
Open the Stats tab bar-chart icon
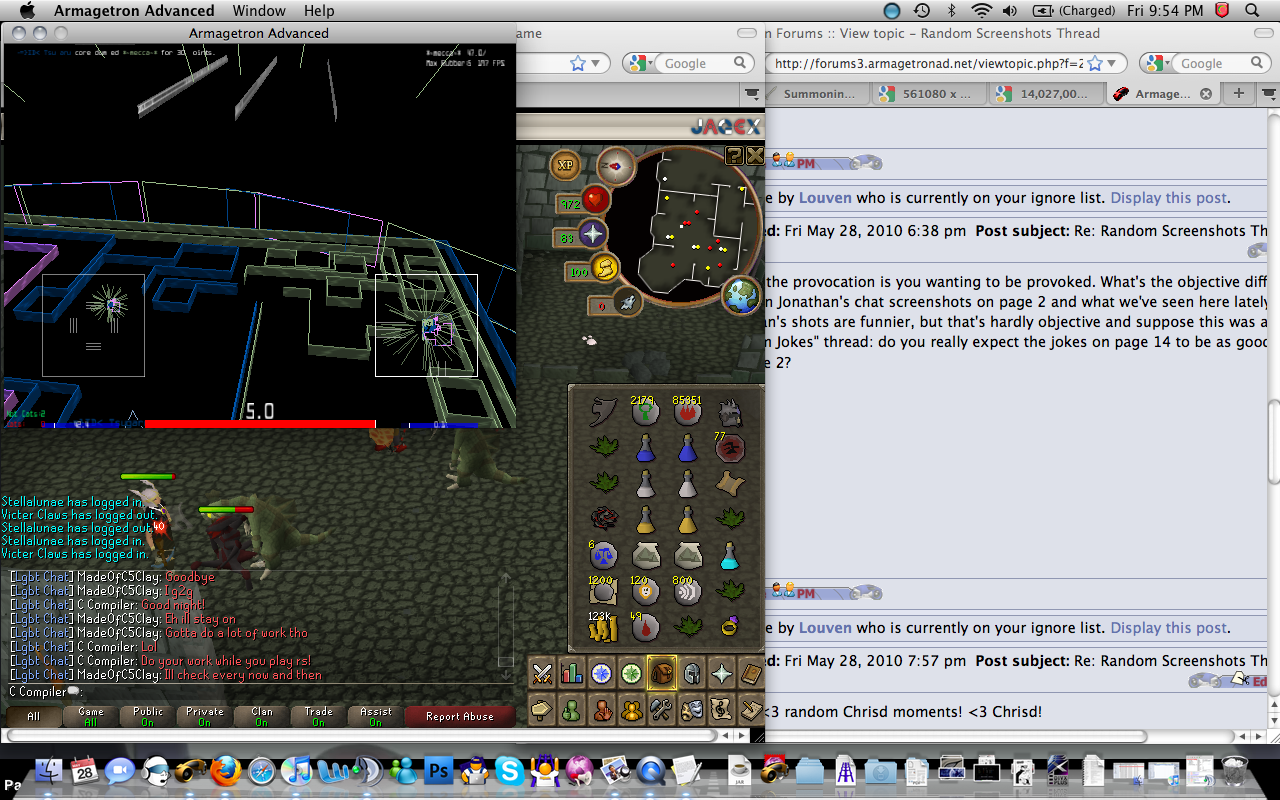pos(572,674)
